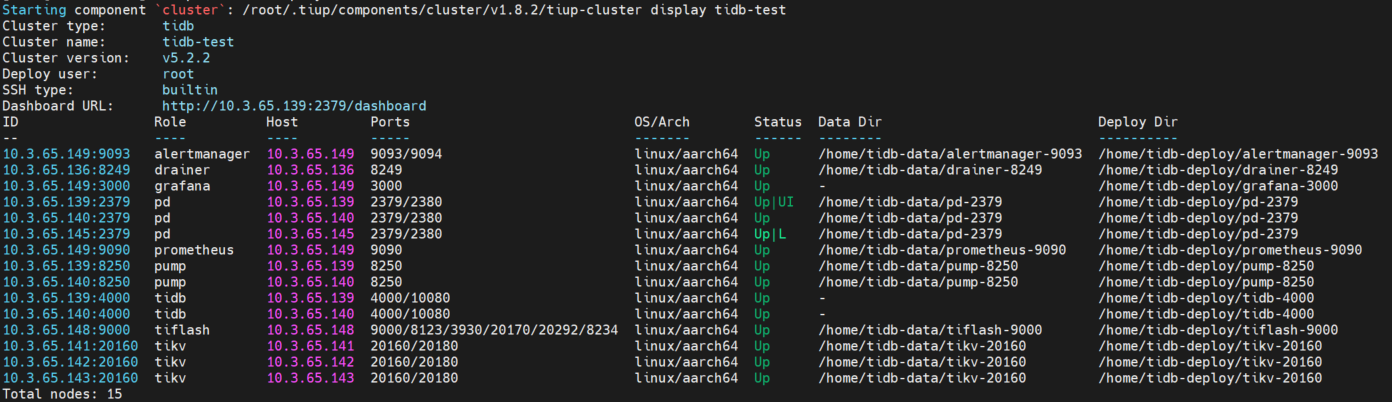Click the cluster name value tidb-test

198,42
